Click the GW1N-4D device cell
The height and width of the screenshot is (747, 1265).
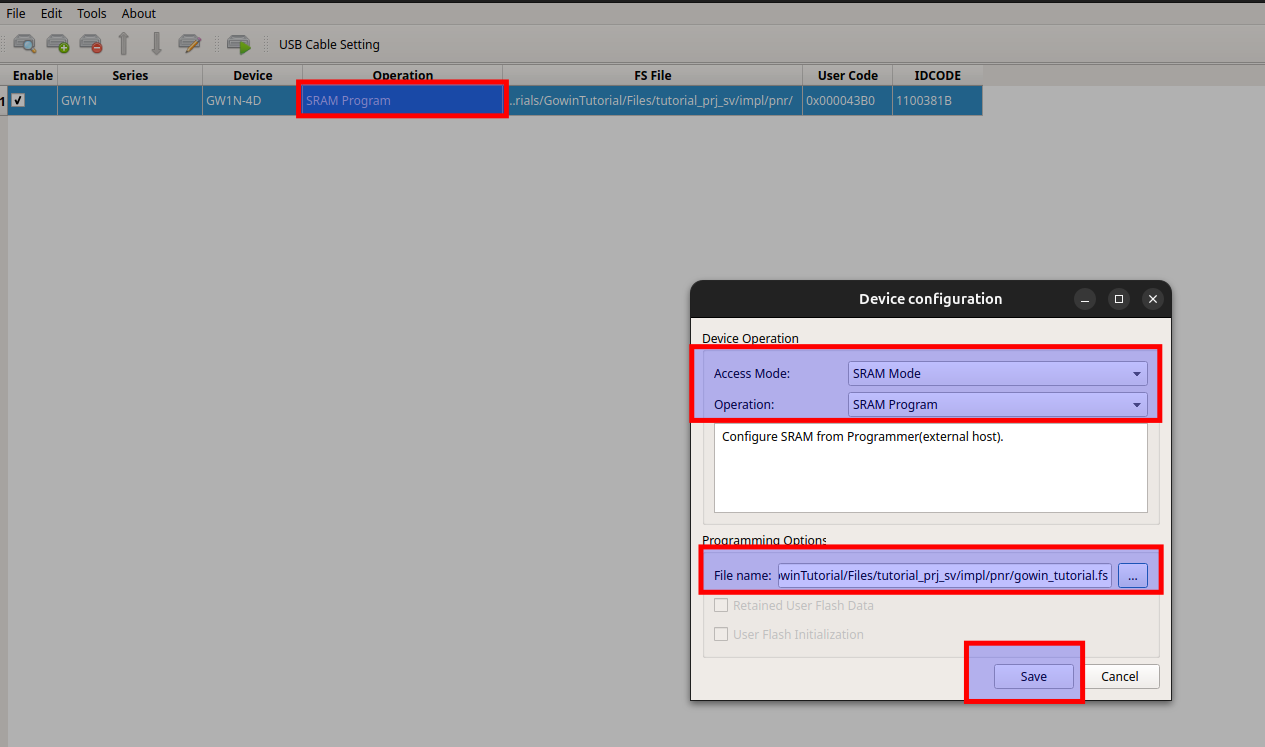click(x=252, y=100)
